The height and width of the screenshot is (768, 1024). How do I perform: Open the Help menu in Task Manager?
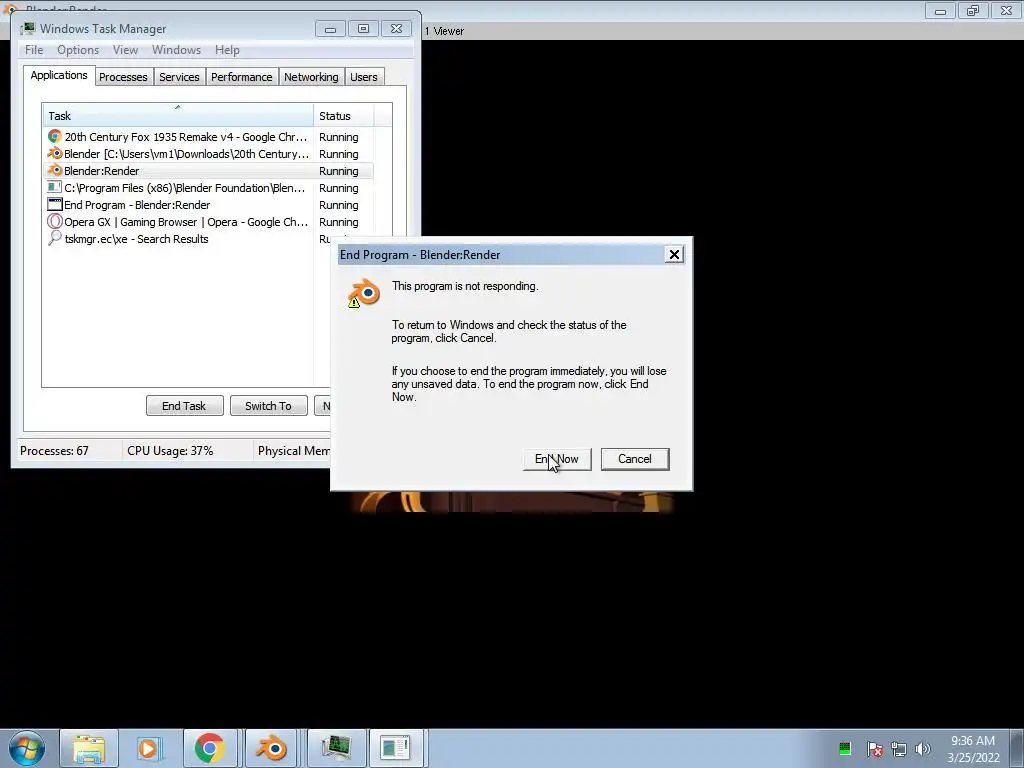coord(227,50)
